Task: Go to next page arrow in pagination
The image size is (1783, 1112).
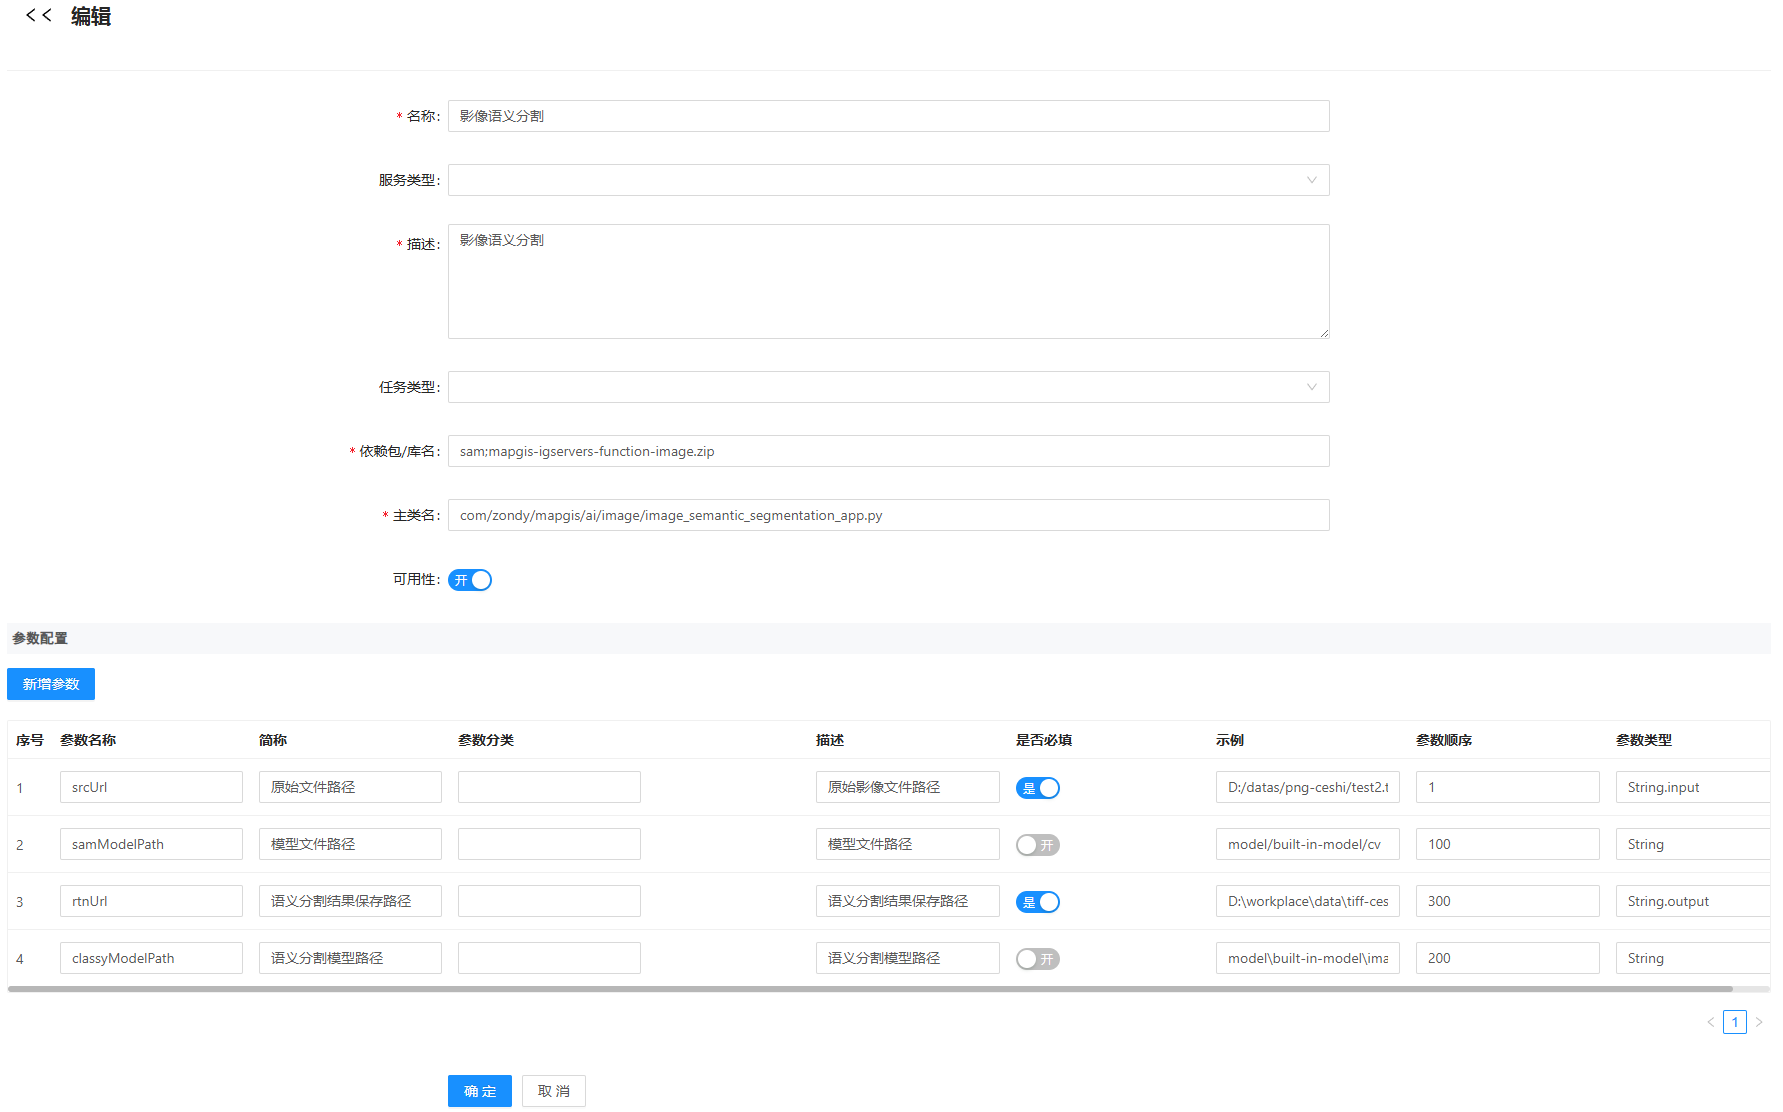Action: tap(1759, 1022)
